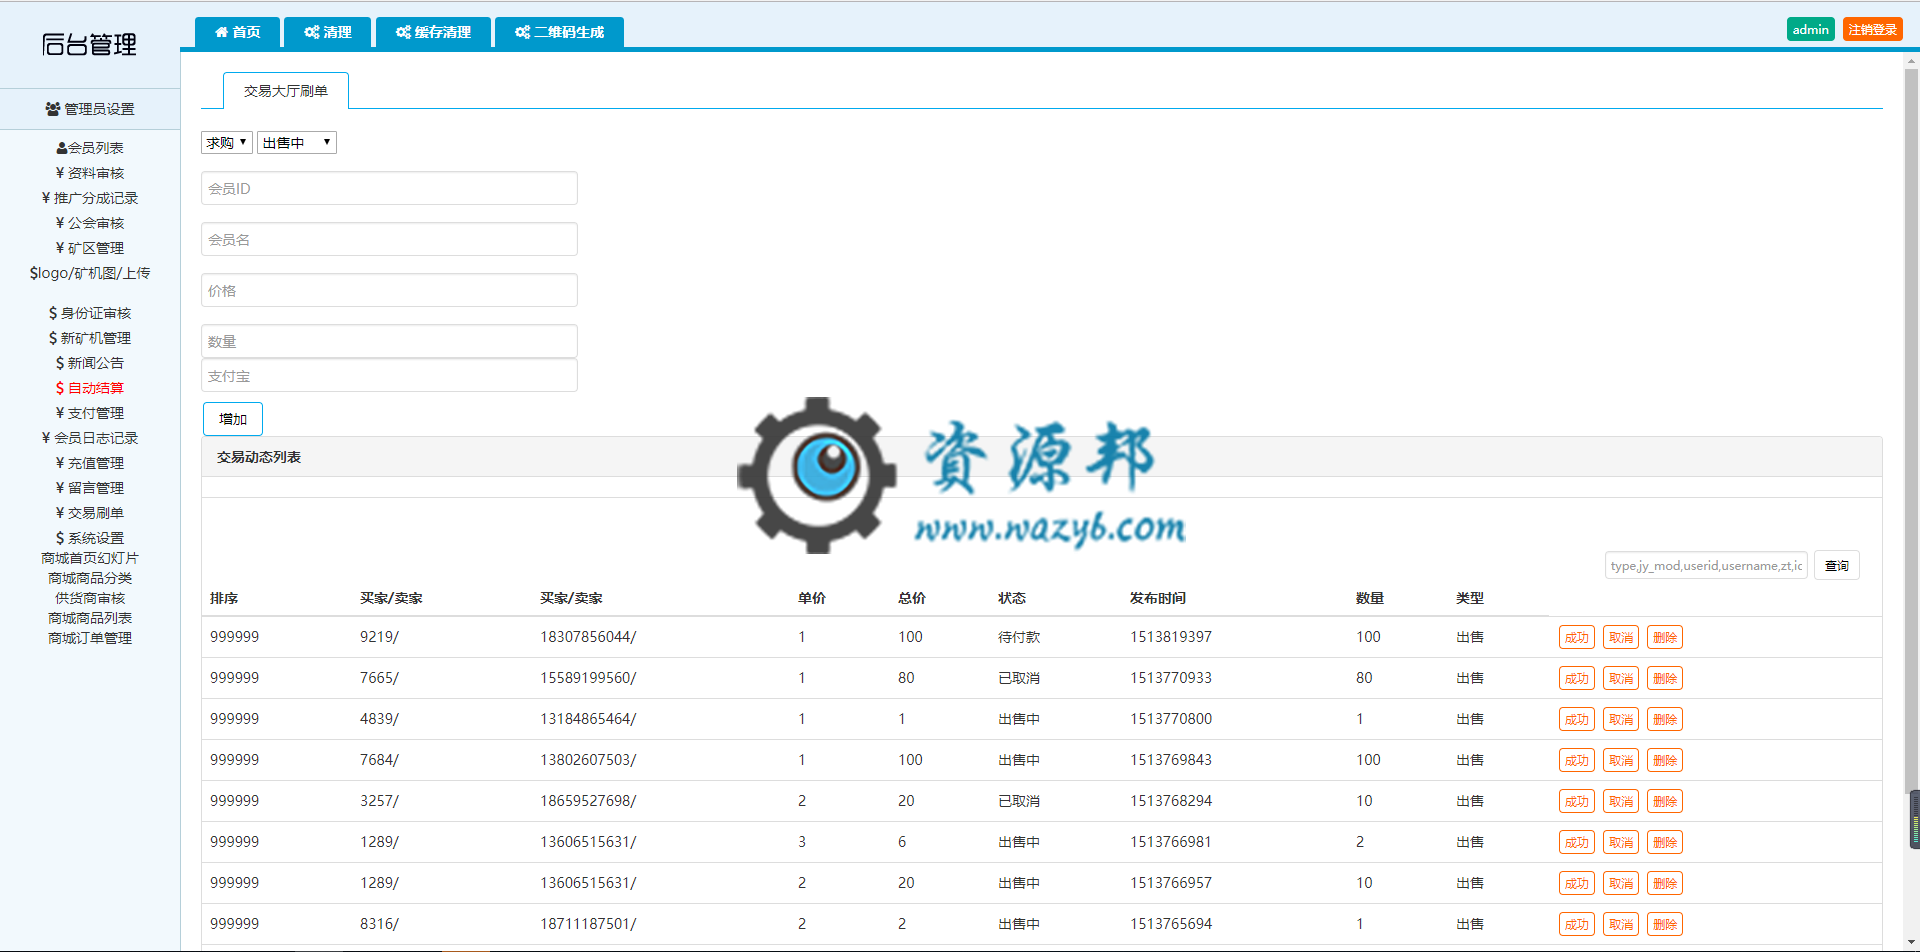1920x952 pixels.
Task: Open 会员日志记录 in sidebar
Action: [x=90, y=437]
